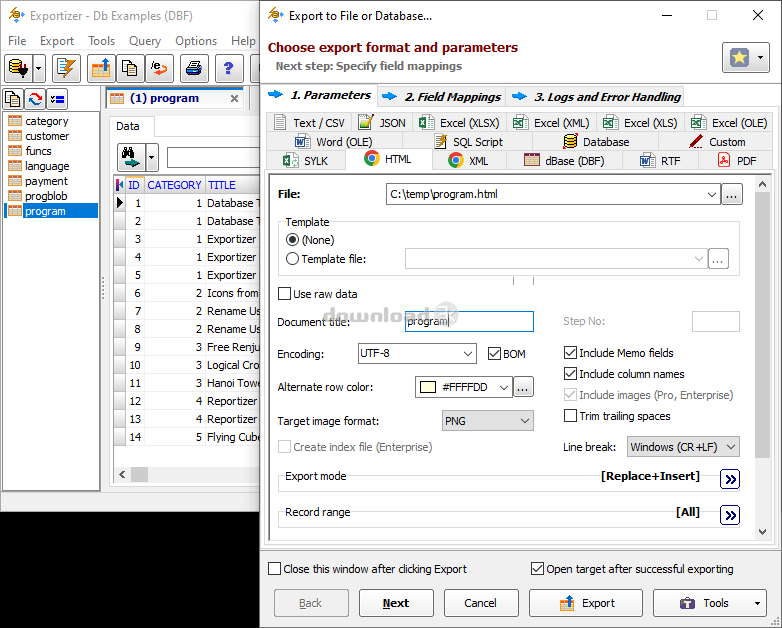The image size is (782, 628).
Task: Open color picker with ... button
Action: (523, 387)
